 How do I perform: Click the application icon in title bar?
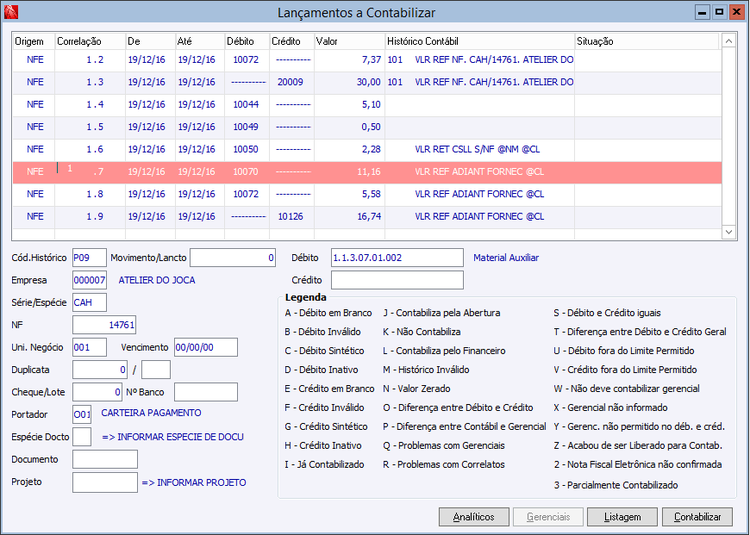coord(11,12)
